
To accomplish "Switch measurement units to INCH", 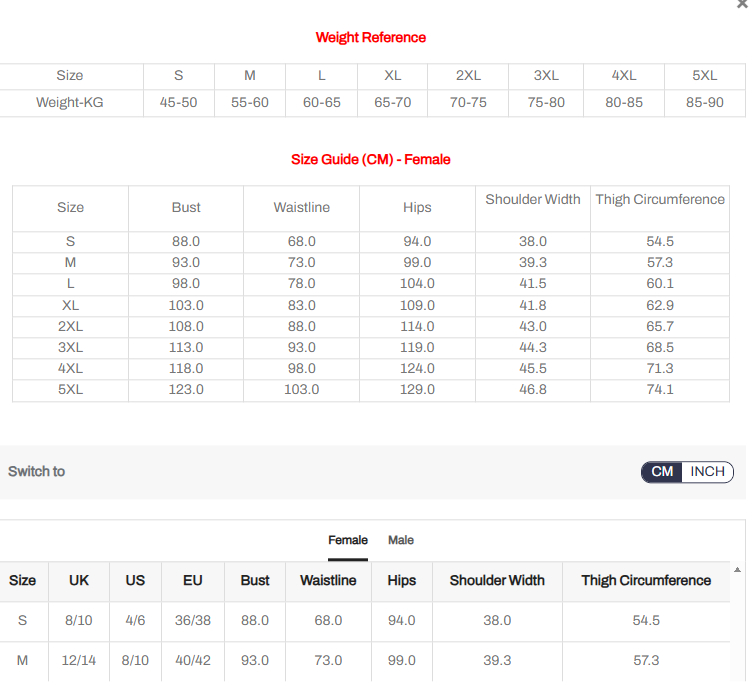I will point(708,472).
